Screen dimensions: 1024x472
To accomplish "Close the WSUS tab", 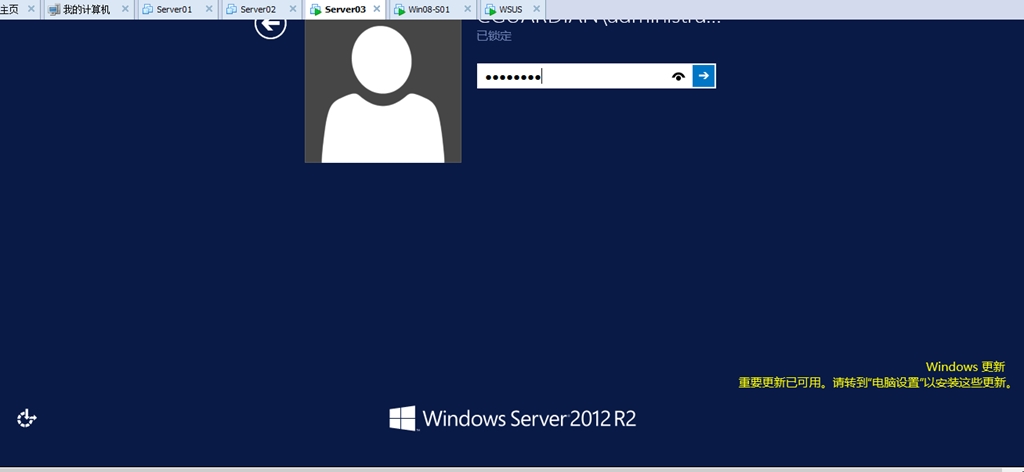I will pos(536,9).
